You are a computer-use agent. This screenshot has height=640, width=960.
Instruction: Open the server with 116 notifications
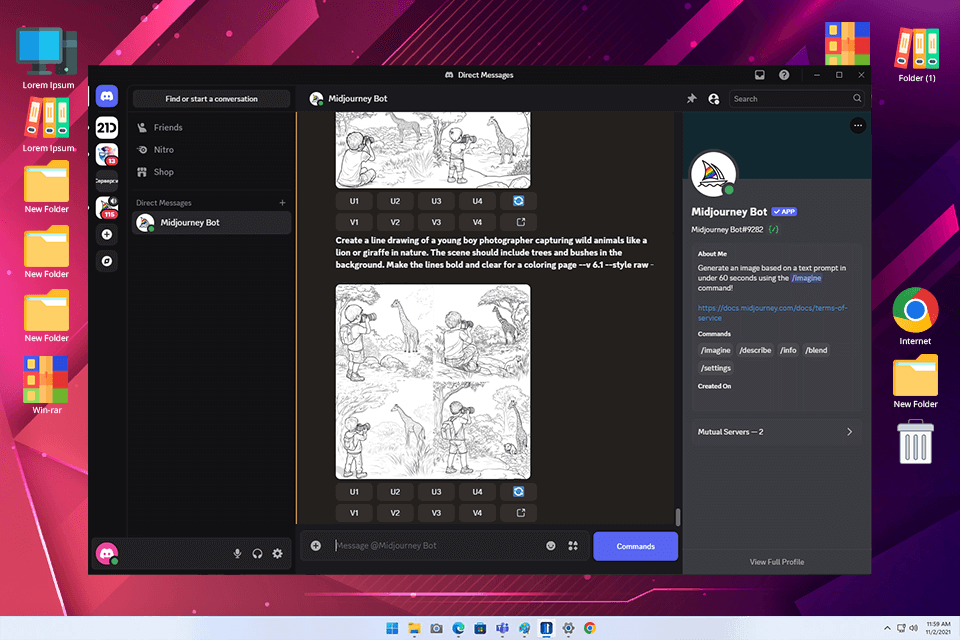(x=107, y=208)
